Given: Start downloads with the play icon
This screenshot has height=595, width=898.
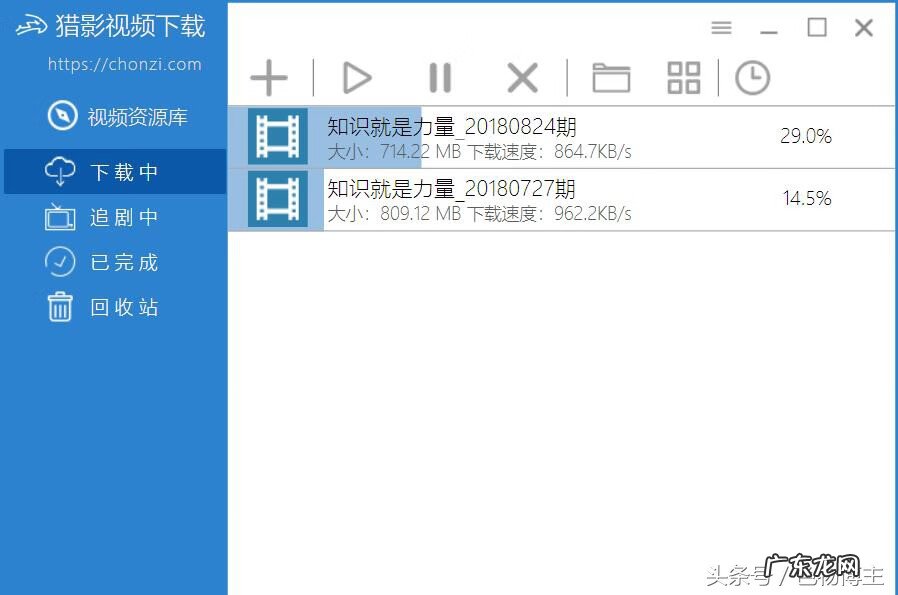Looking at the screenshot, I should click(357, 77).
